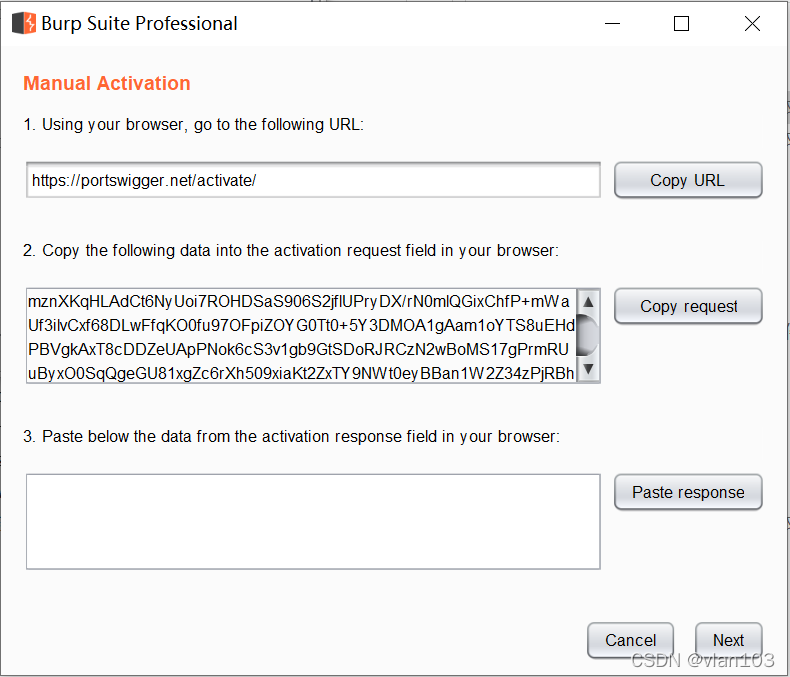Click the Burp Suite logo icon

24,23
